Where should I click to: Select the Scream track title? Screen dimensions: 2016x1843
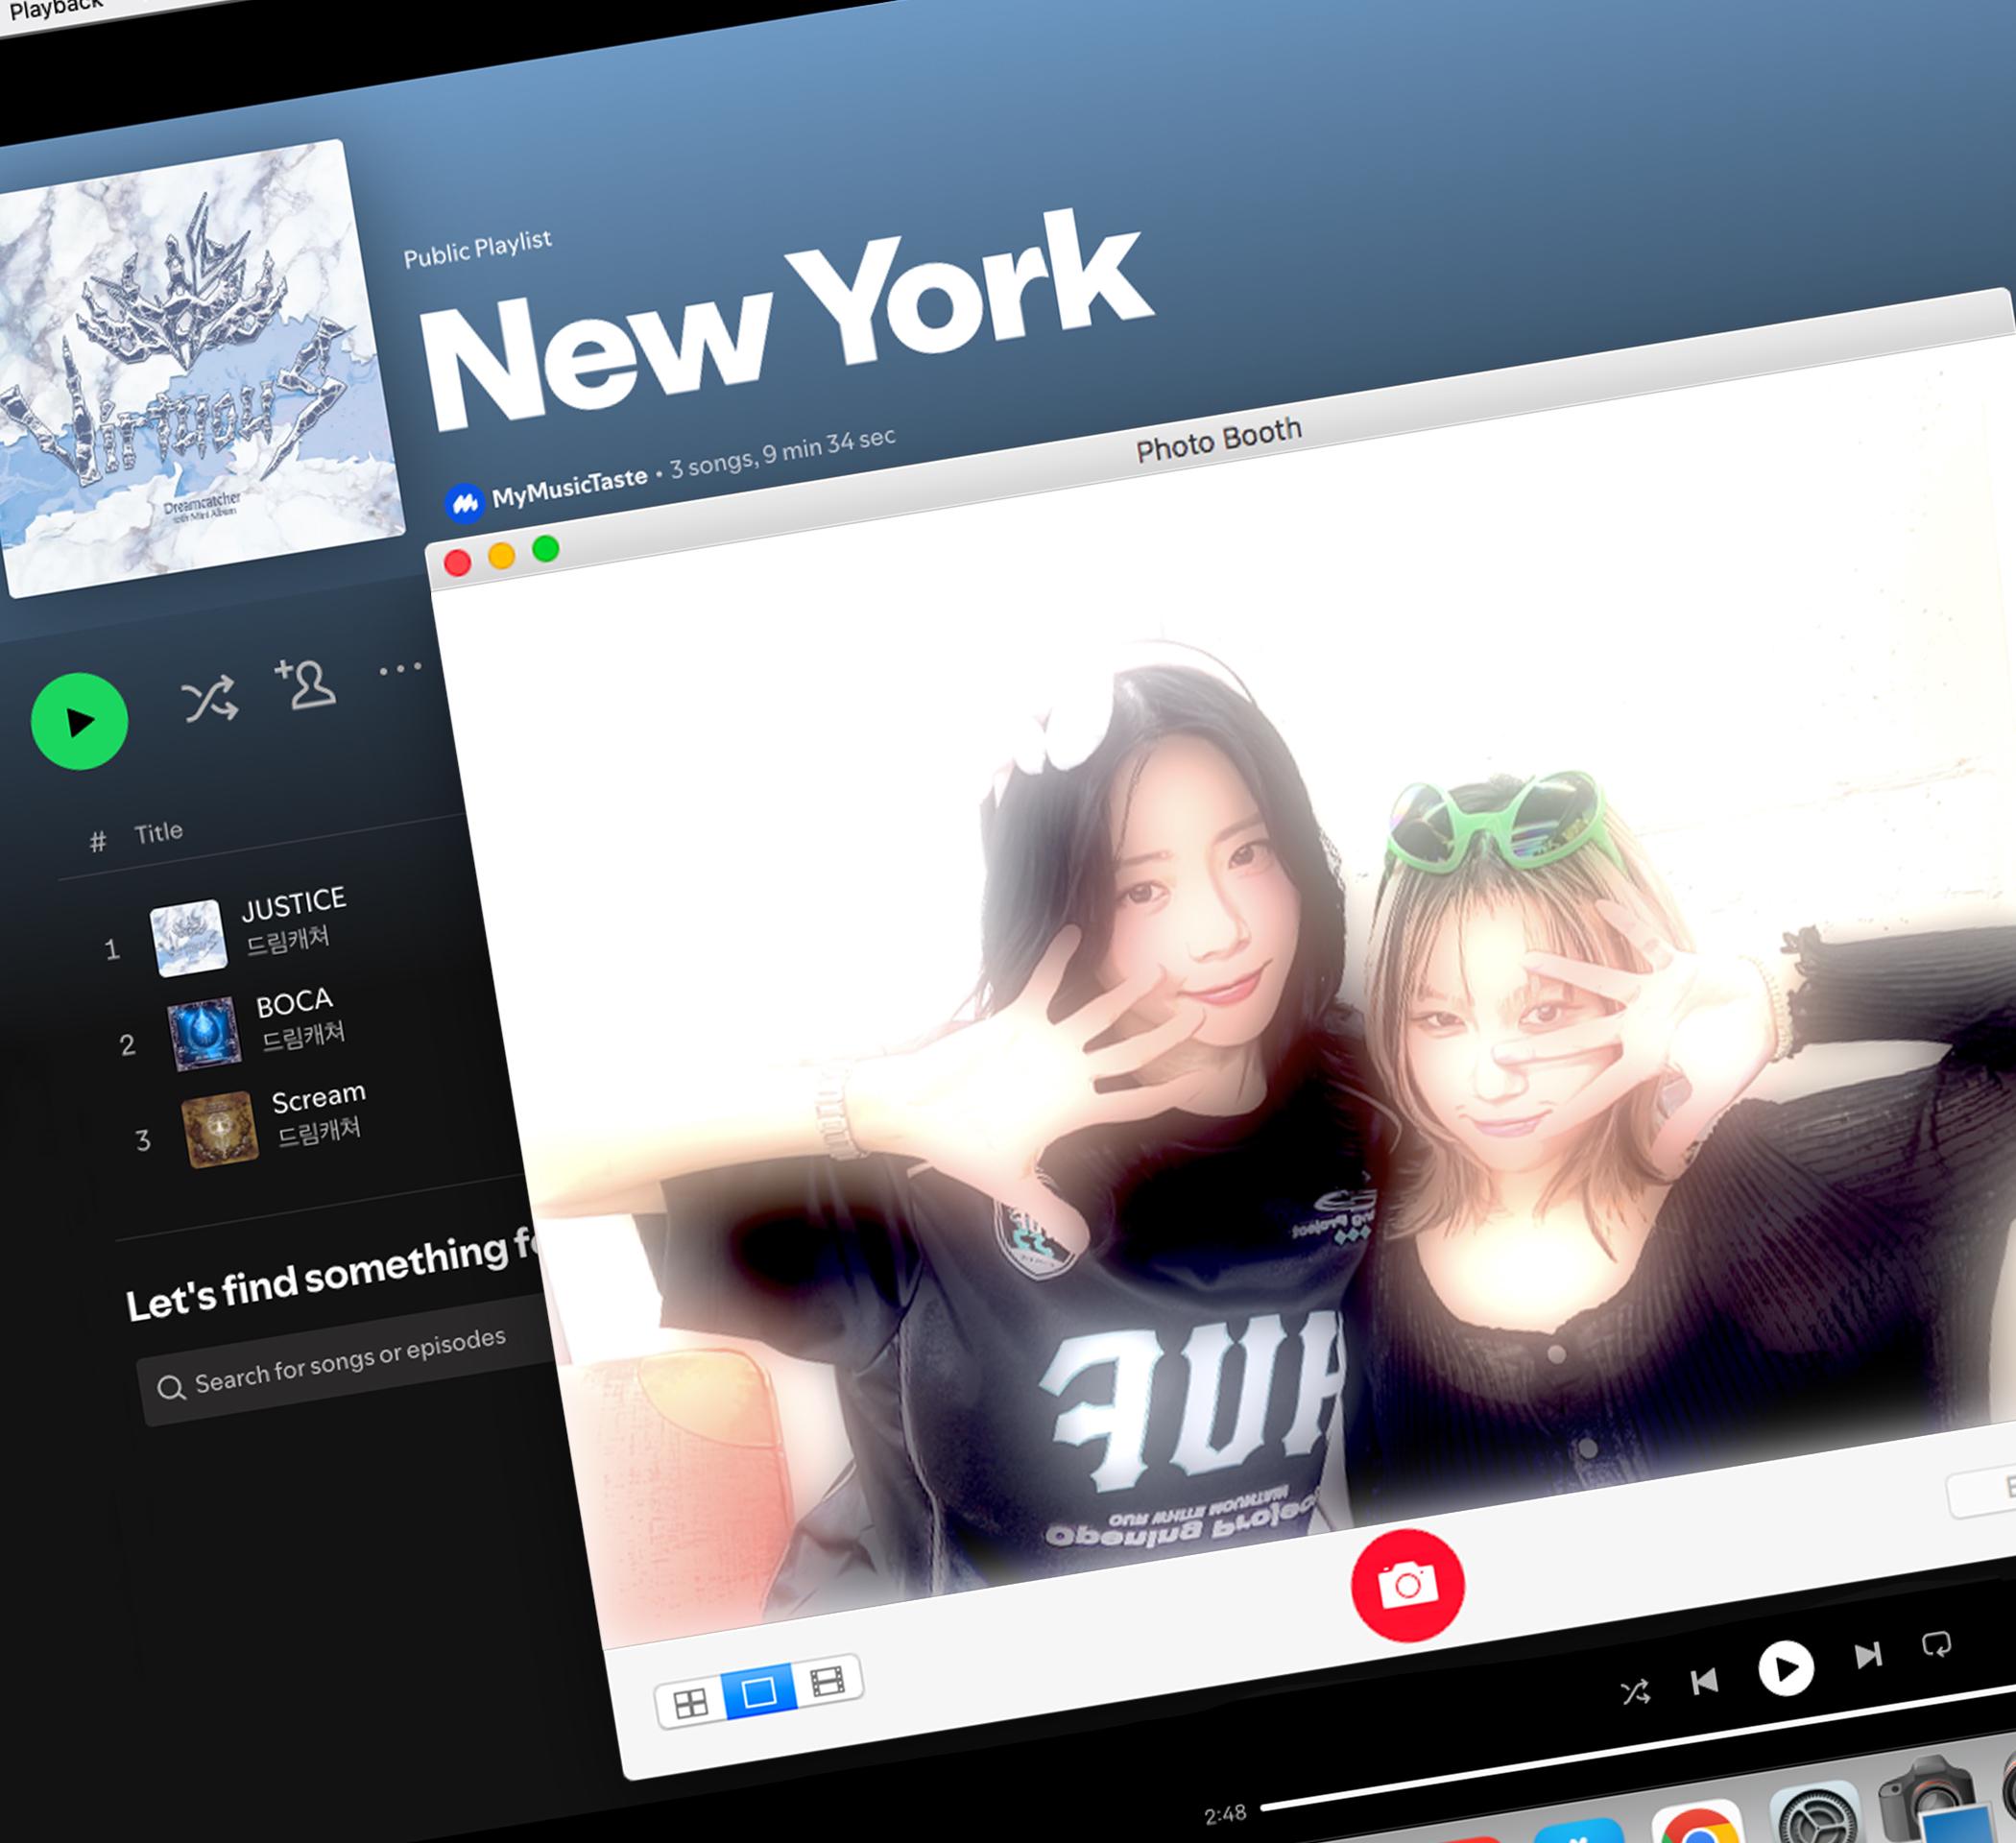click(319, 1097)
